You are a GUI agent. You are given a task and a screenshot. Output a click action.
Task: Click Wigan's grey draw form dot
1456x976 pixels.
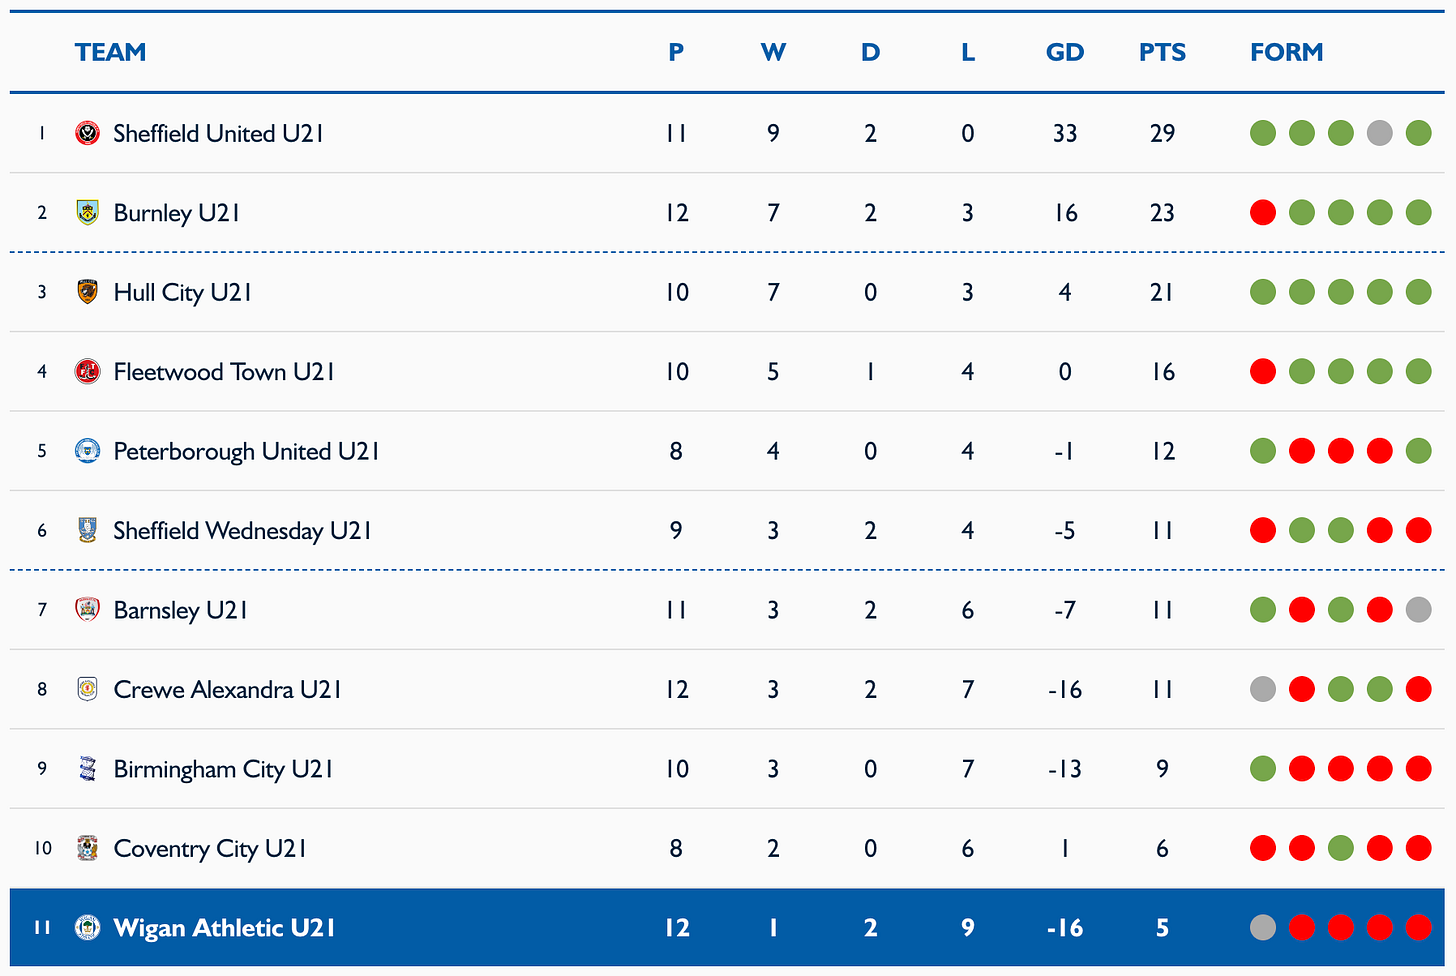point(1263,928)
